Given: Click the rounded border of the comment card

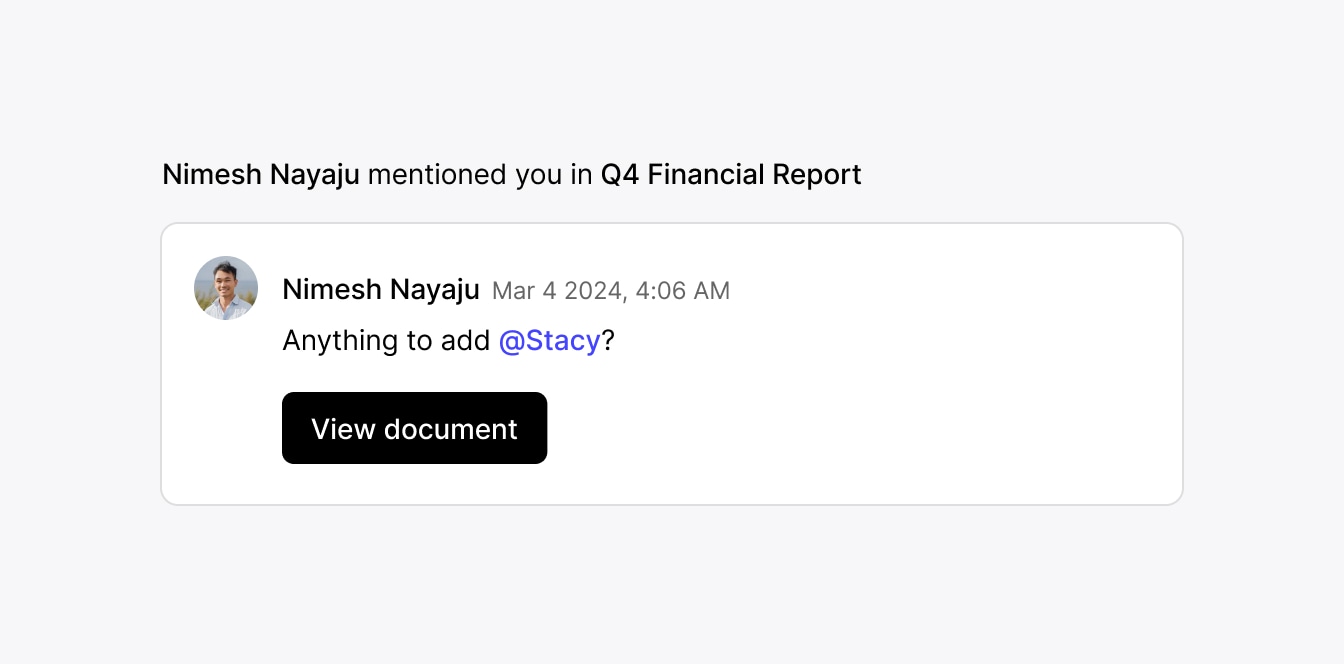Looking at the screenshot, I should (672, 225).
